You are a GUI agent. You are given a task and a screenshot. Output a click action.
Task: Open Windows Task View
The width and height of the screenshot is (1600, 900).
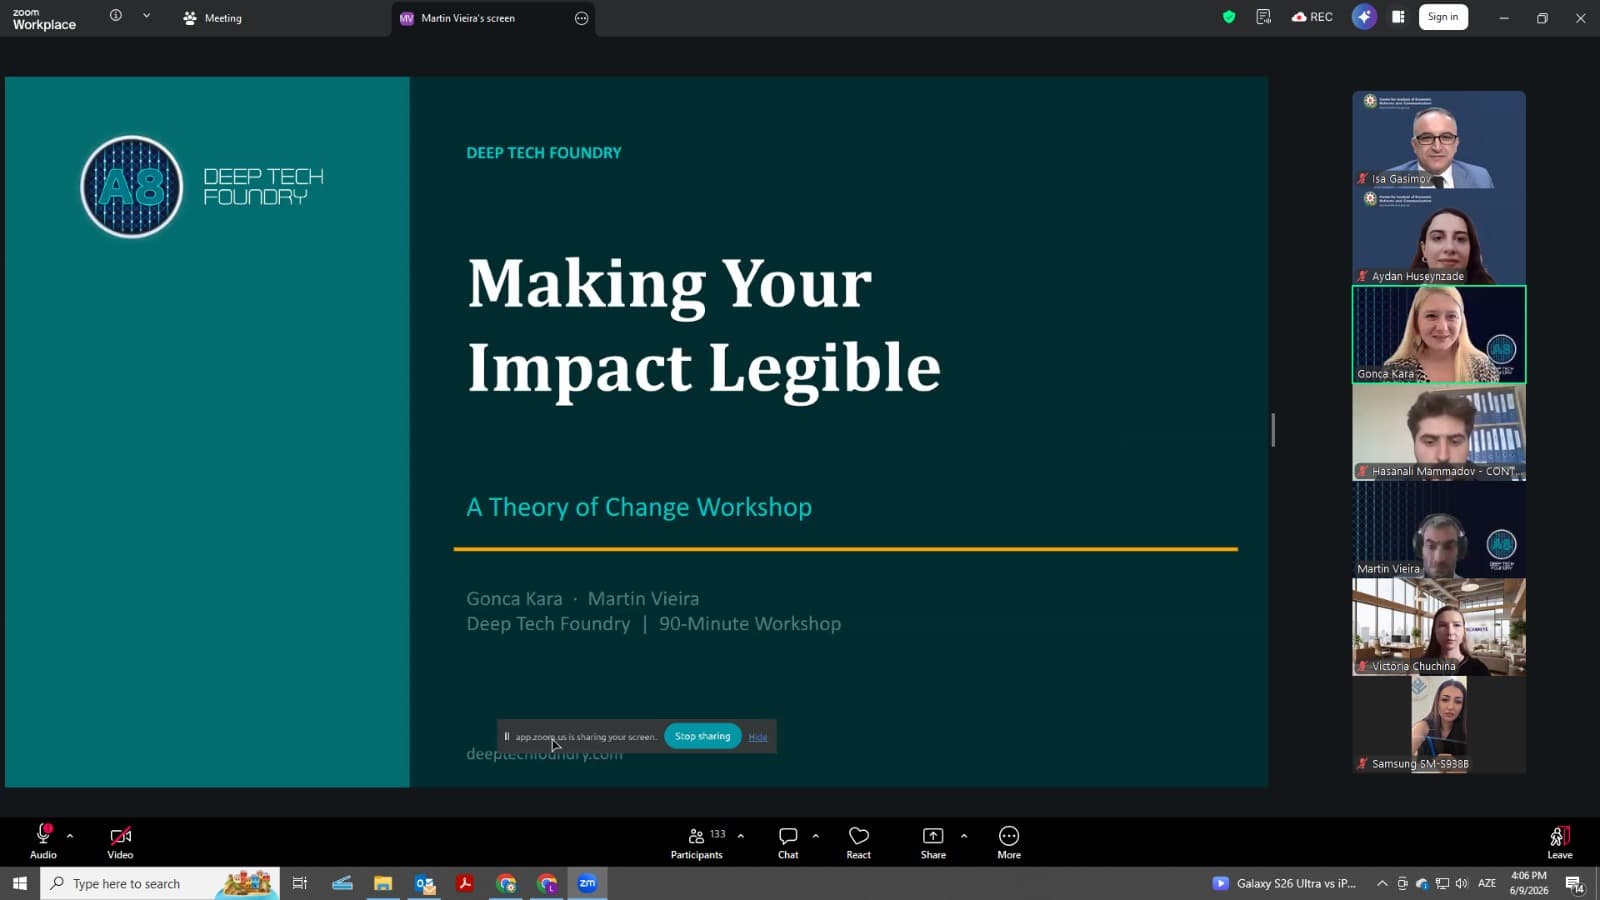[x=299, y=883]
